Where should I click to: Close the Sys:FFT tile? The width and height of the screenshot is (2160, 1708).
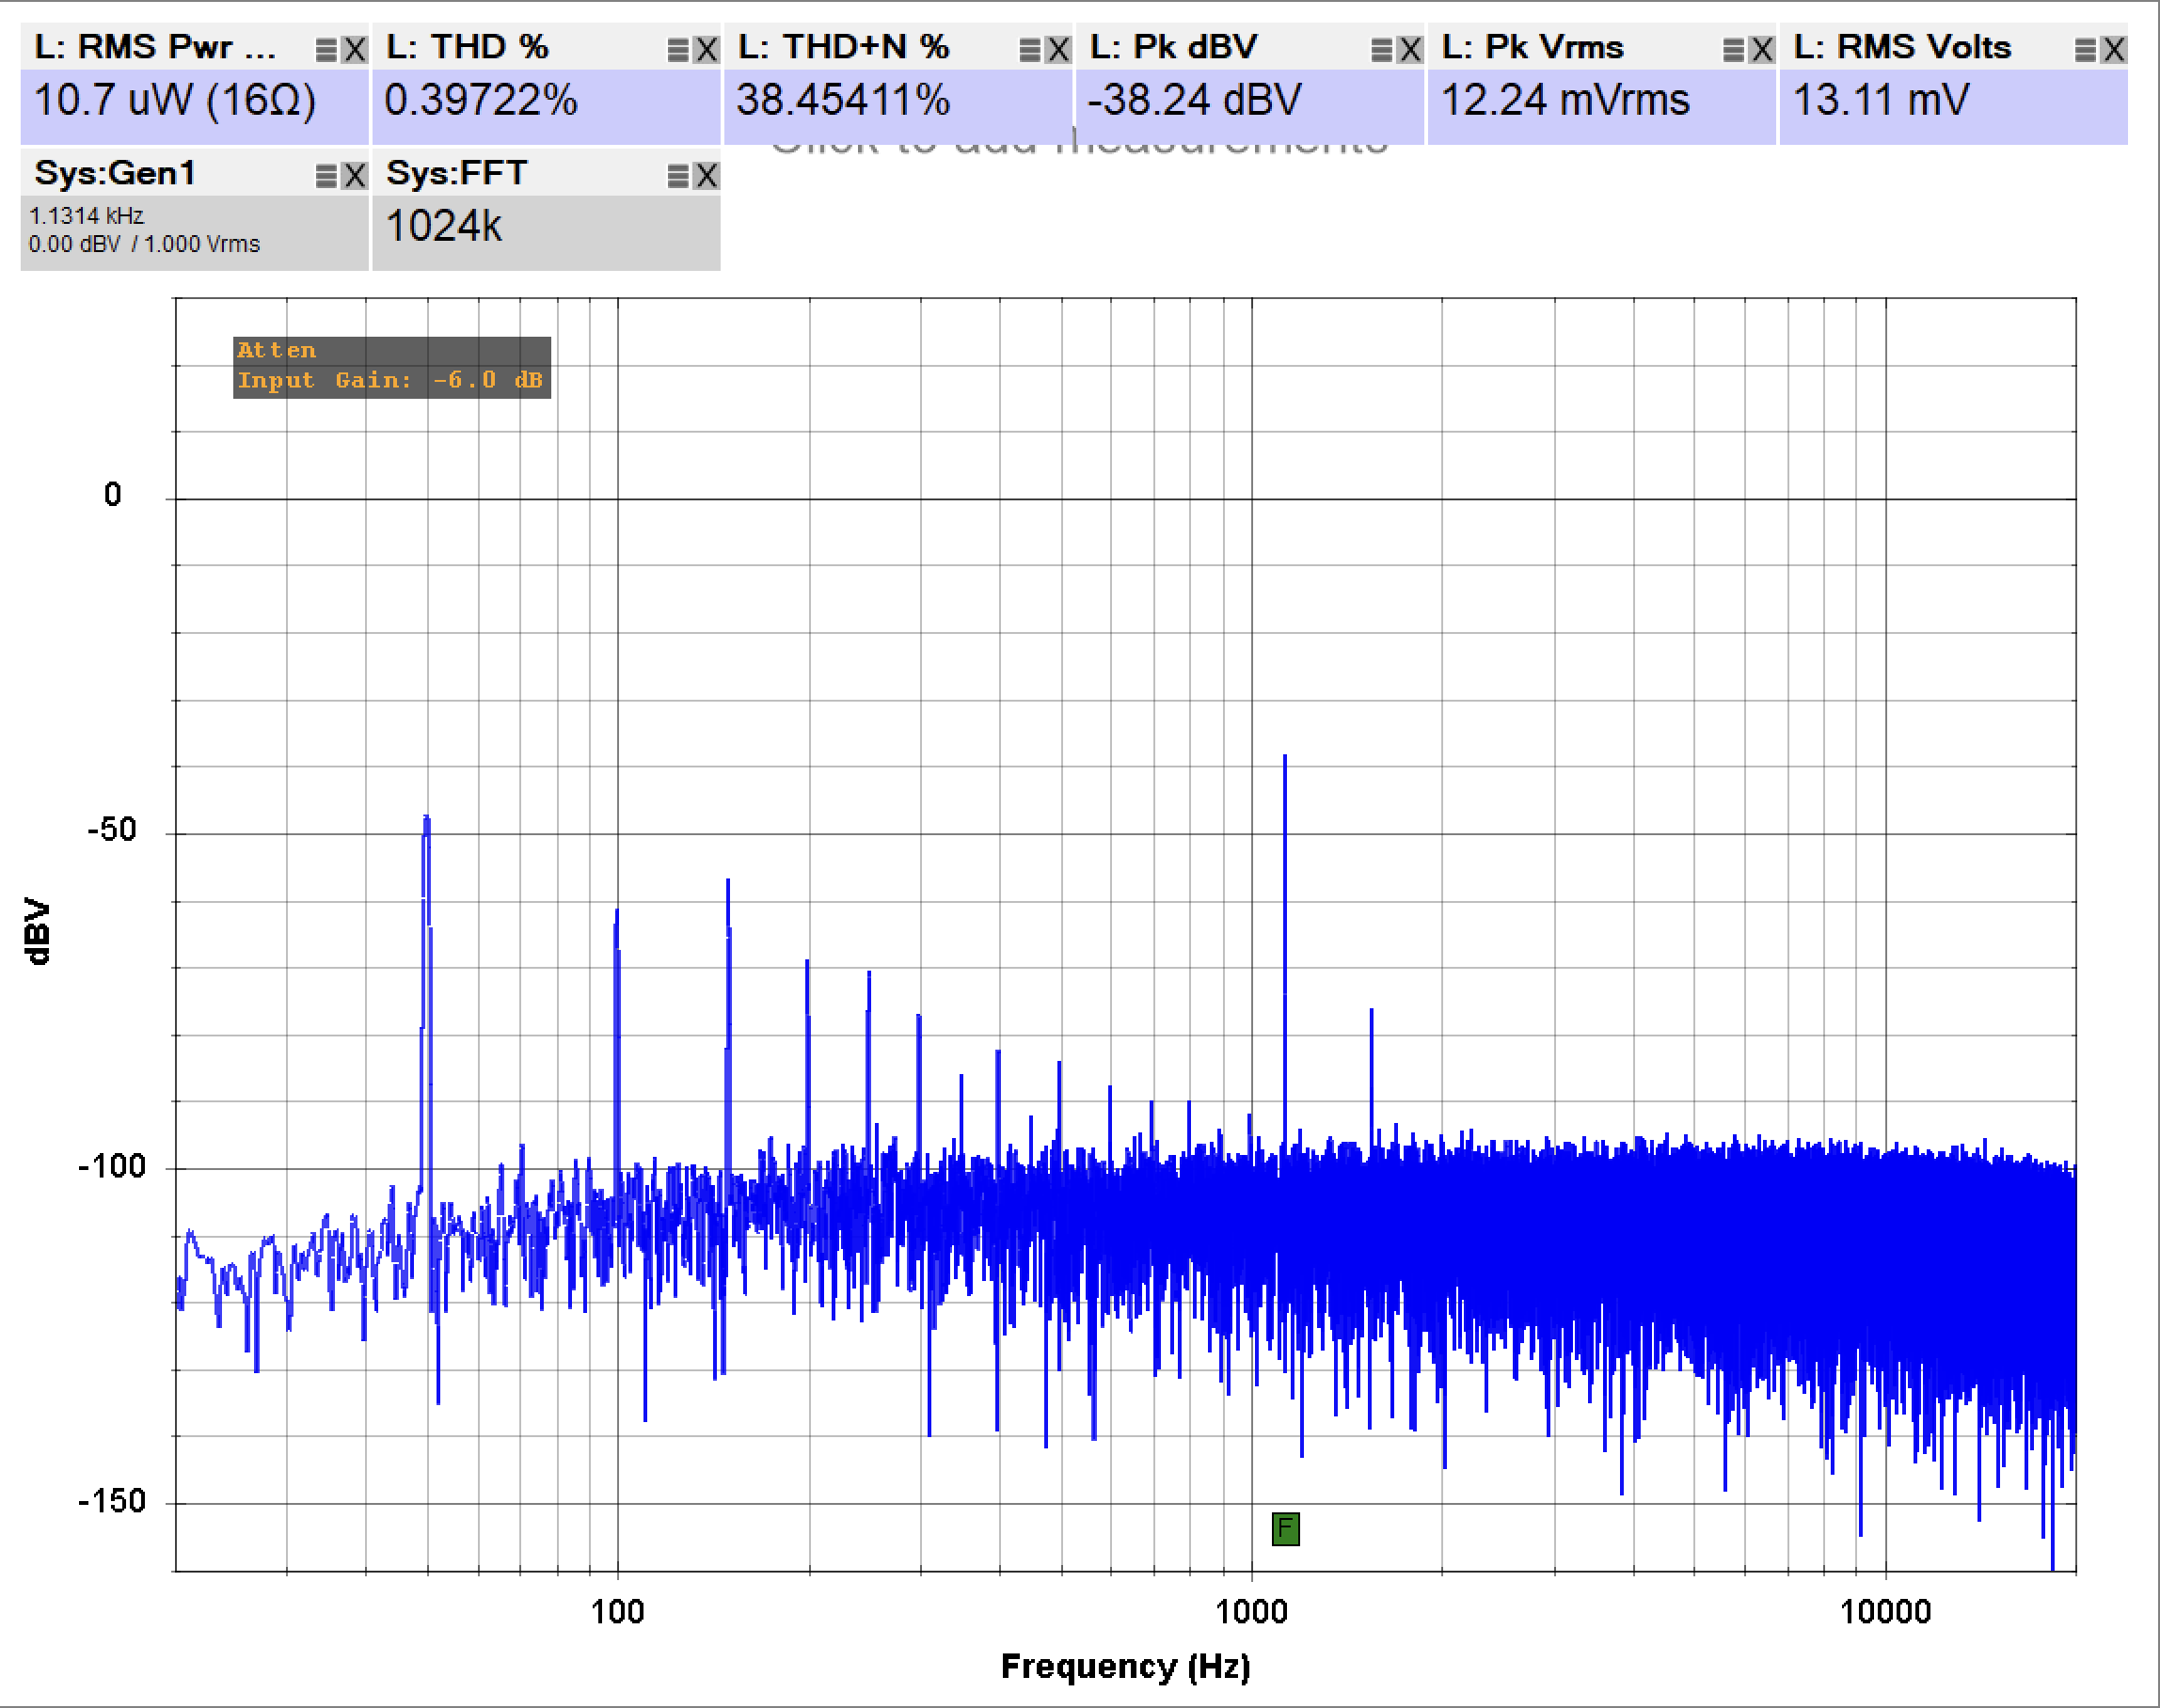[707, 176]
